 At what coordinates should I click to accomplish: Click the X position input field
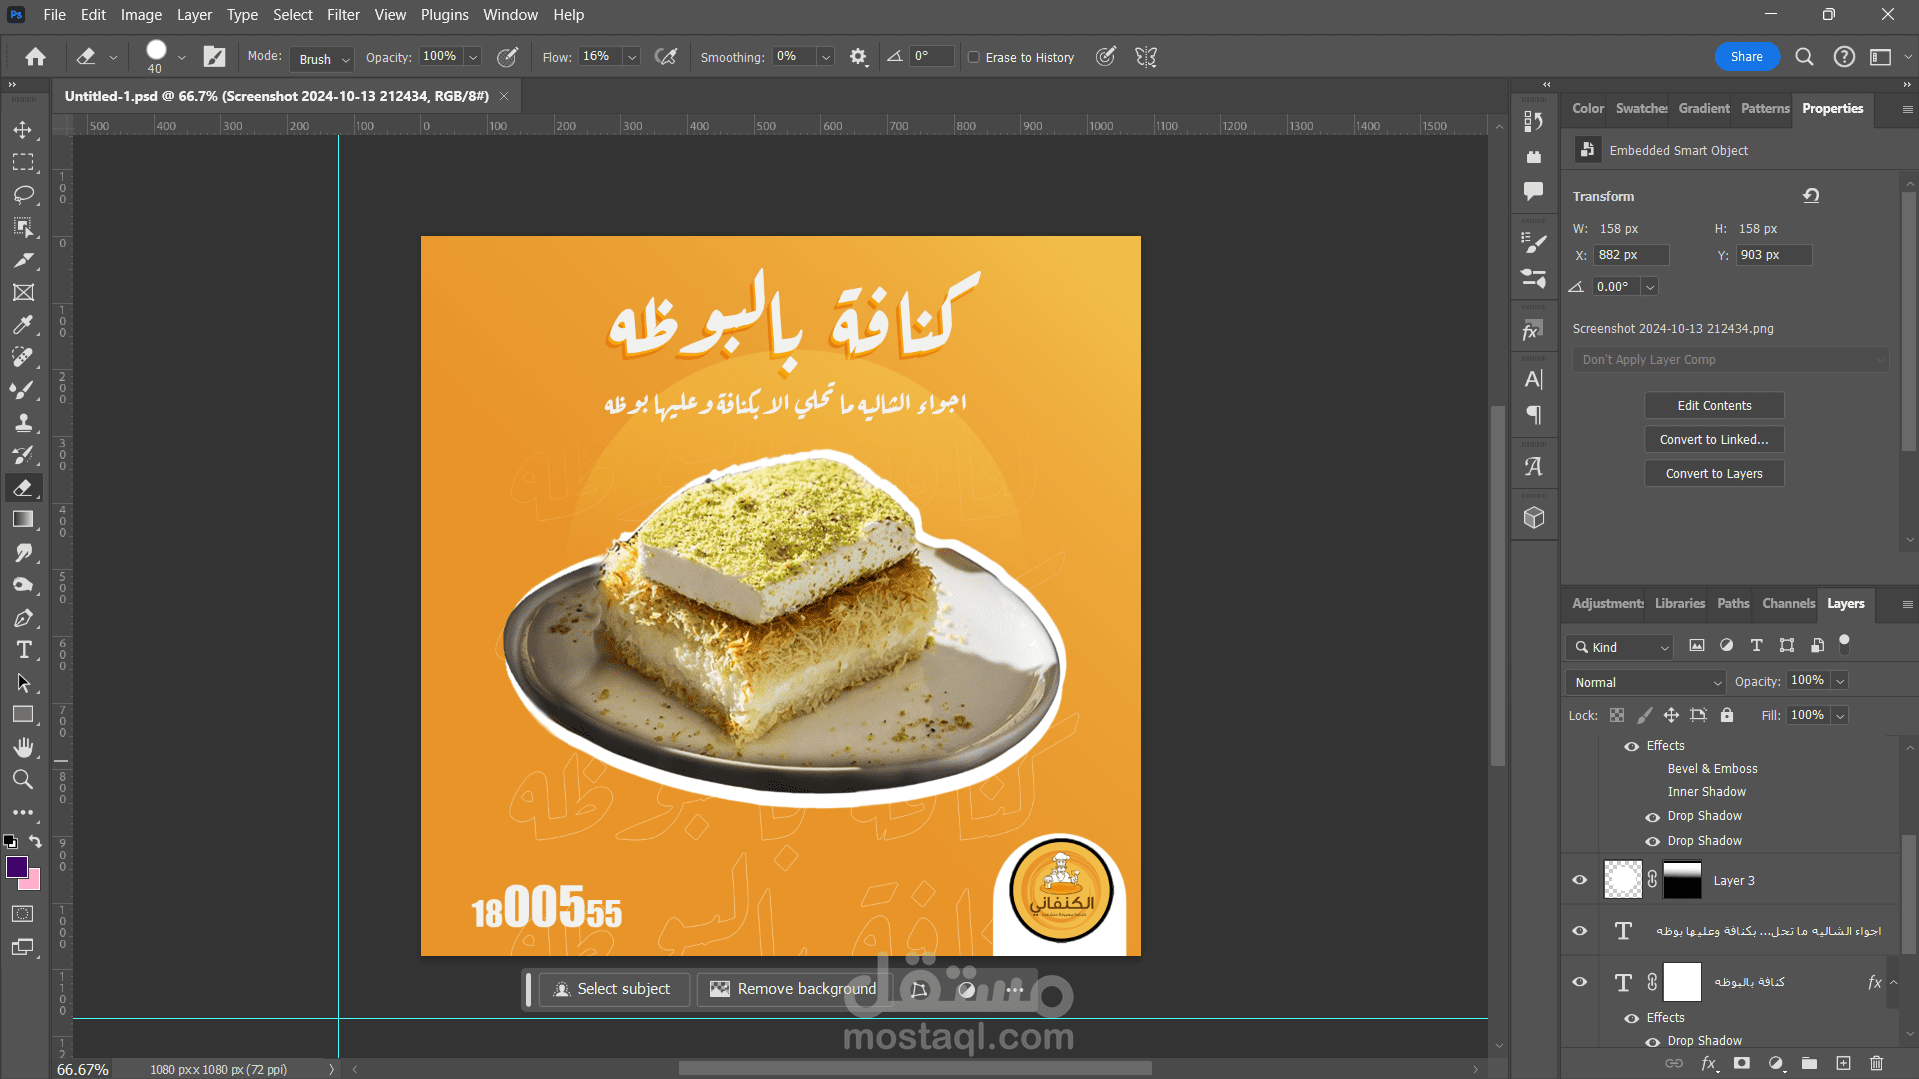pos(1631,255)
